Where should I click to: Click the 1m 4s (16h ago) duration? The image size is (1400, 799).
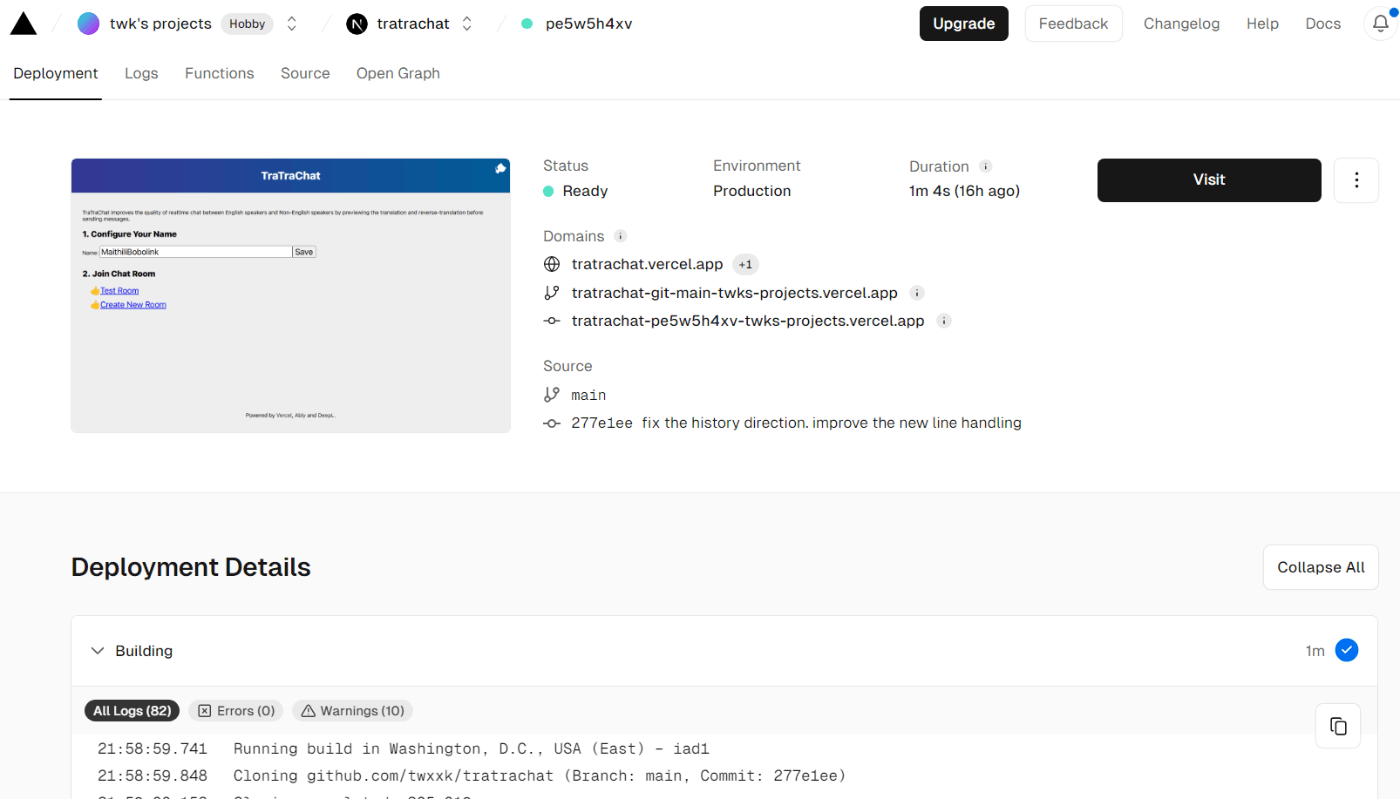click(x=964, y=191)
